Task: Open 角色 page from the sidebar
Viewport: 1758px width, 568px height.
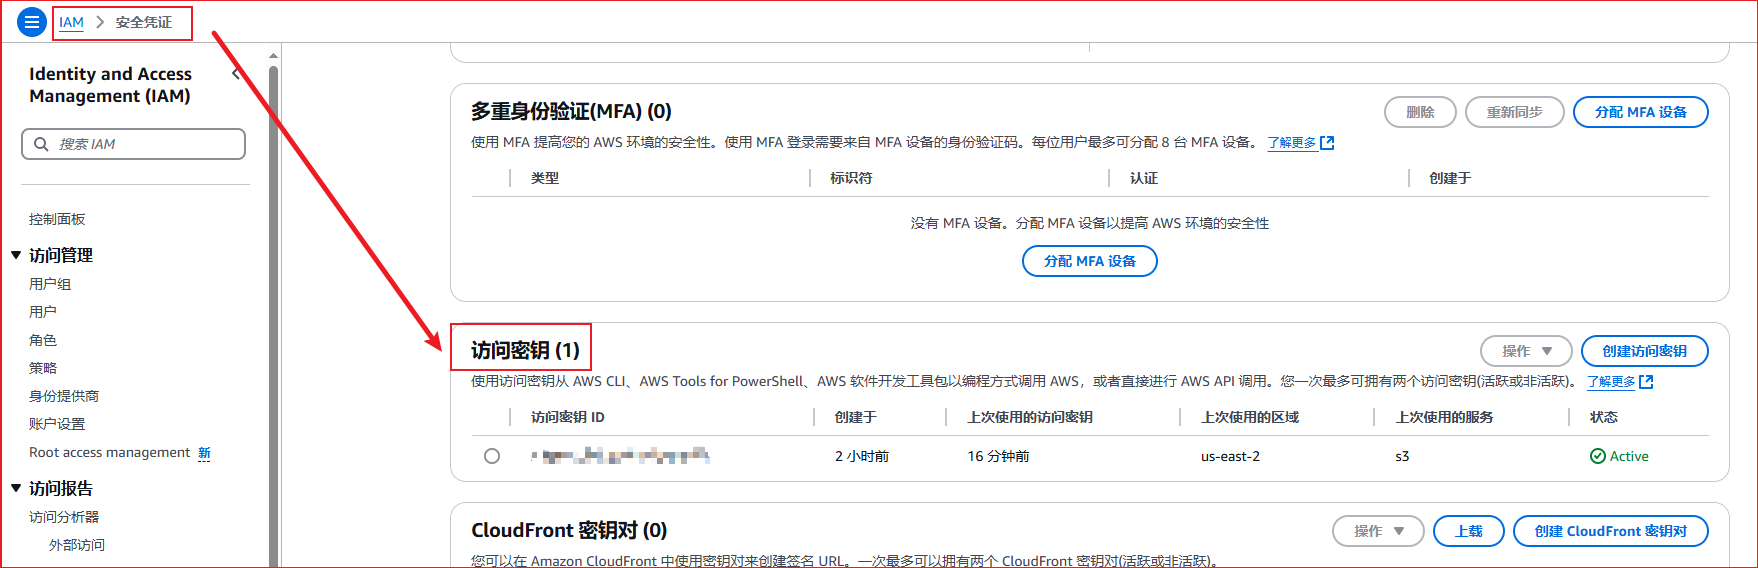Action: point(43,340)
